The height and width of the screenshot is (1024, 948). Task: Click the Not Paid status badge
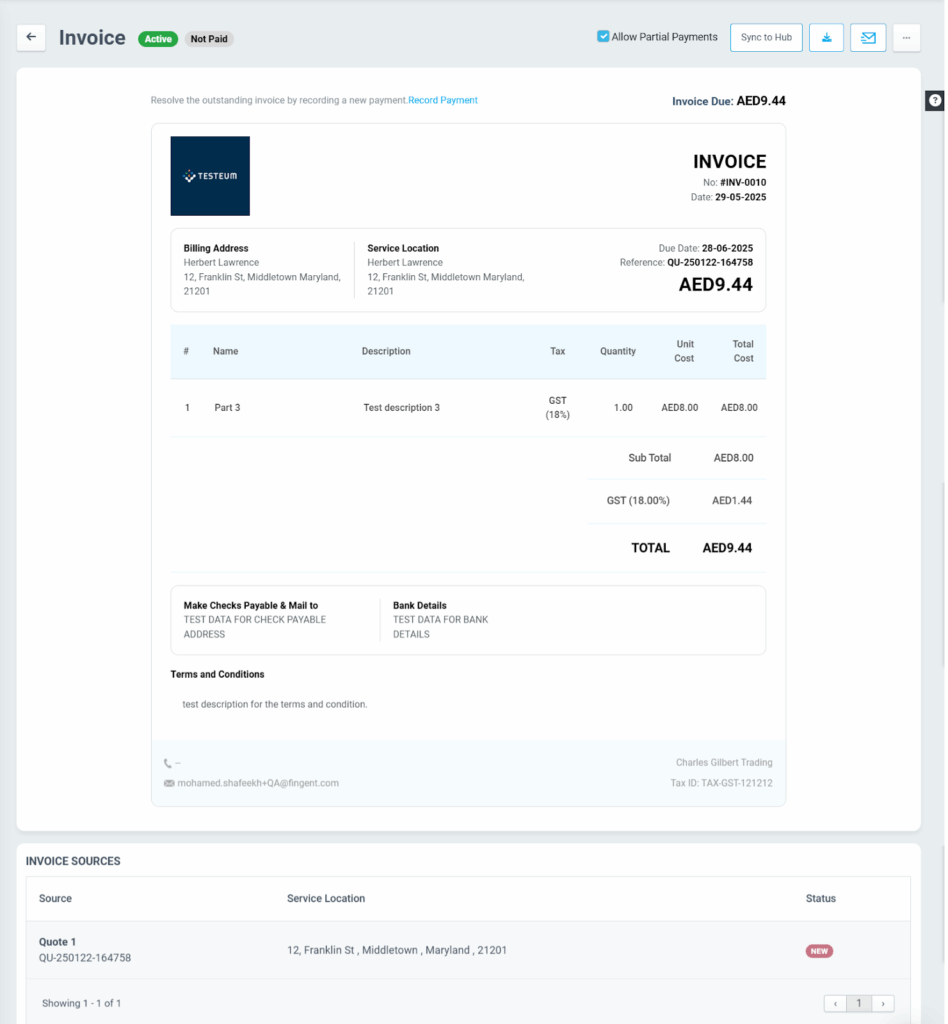tap(209, 39)
